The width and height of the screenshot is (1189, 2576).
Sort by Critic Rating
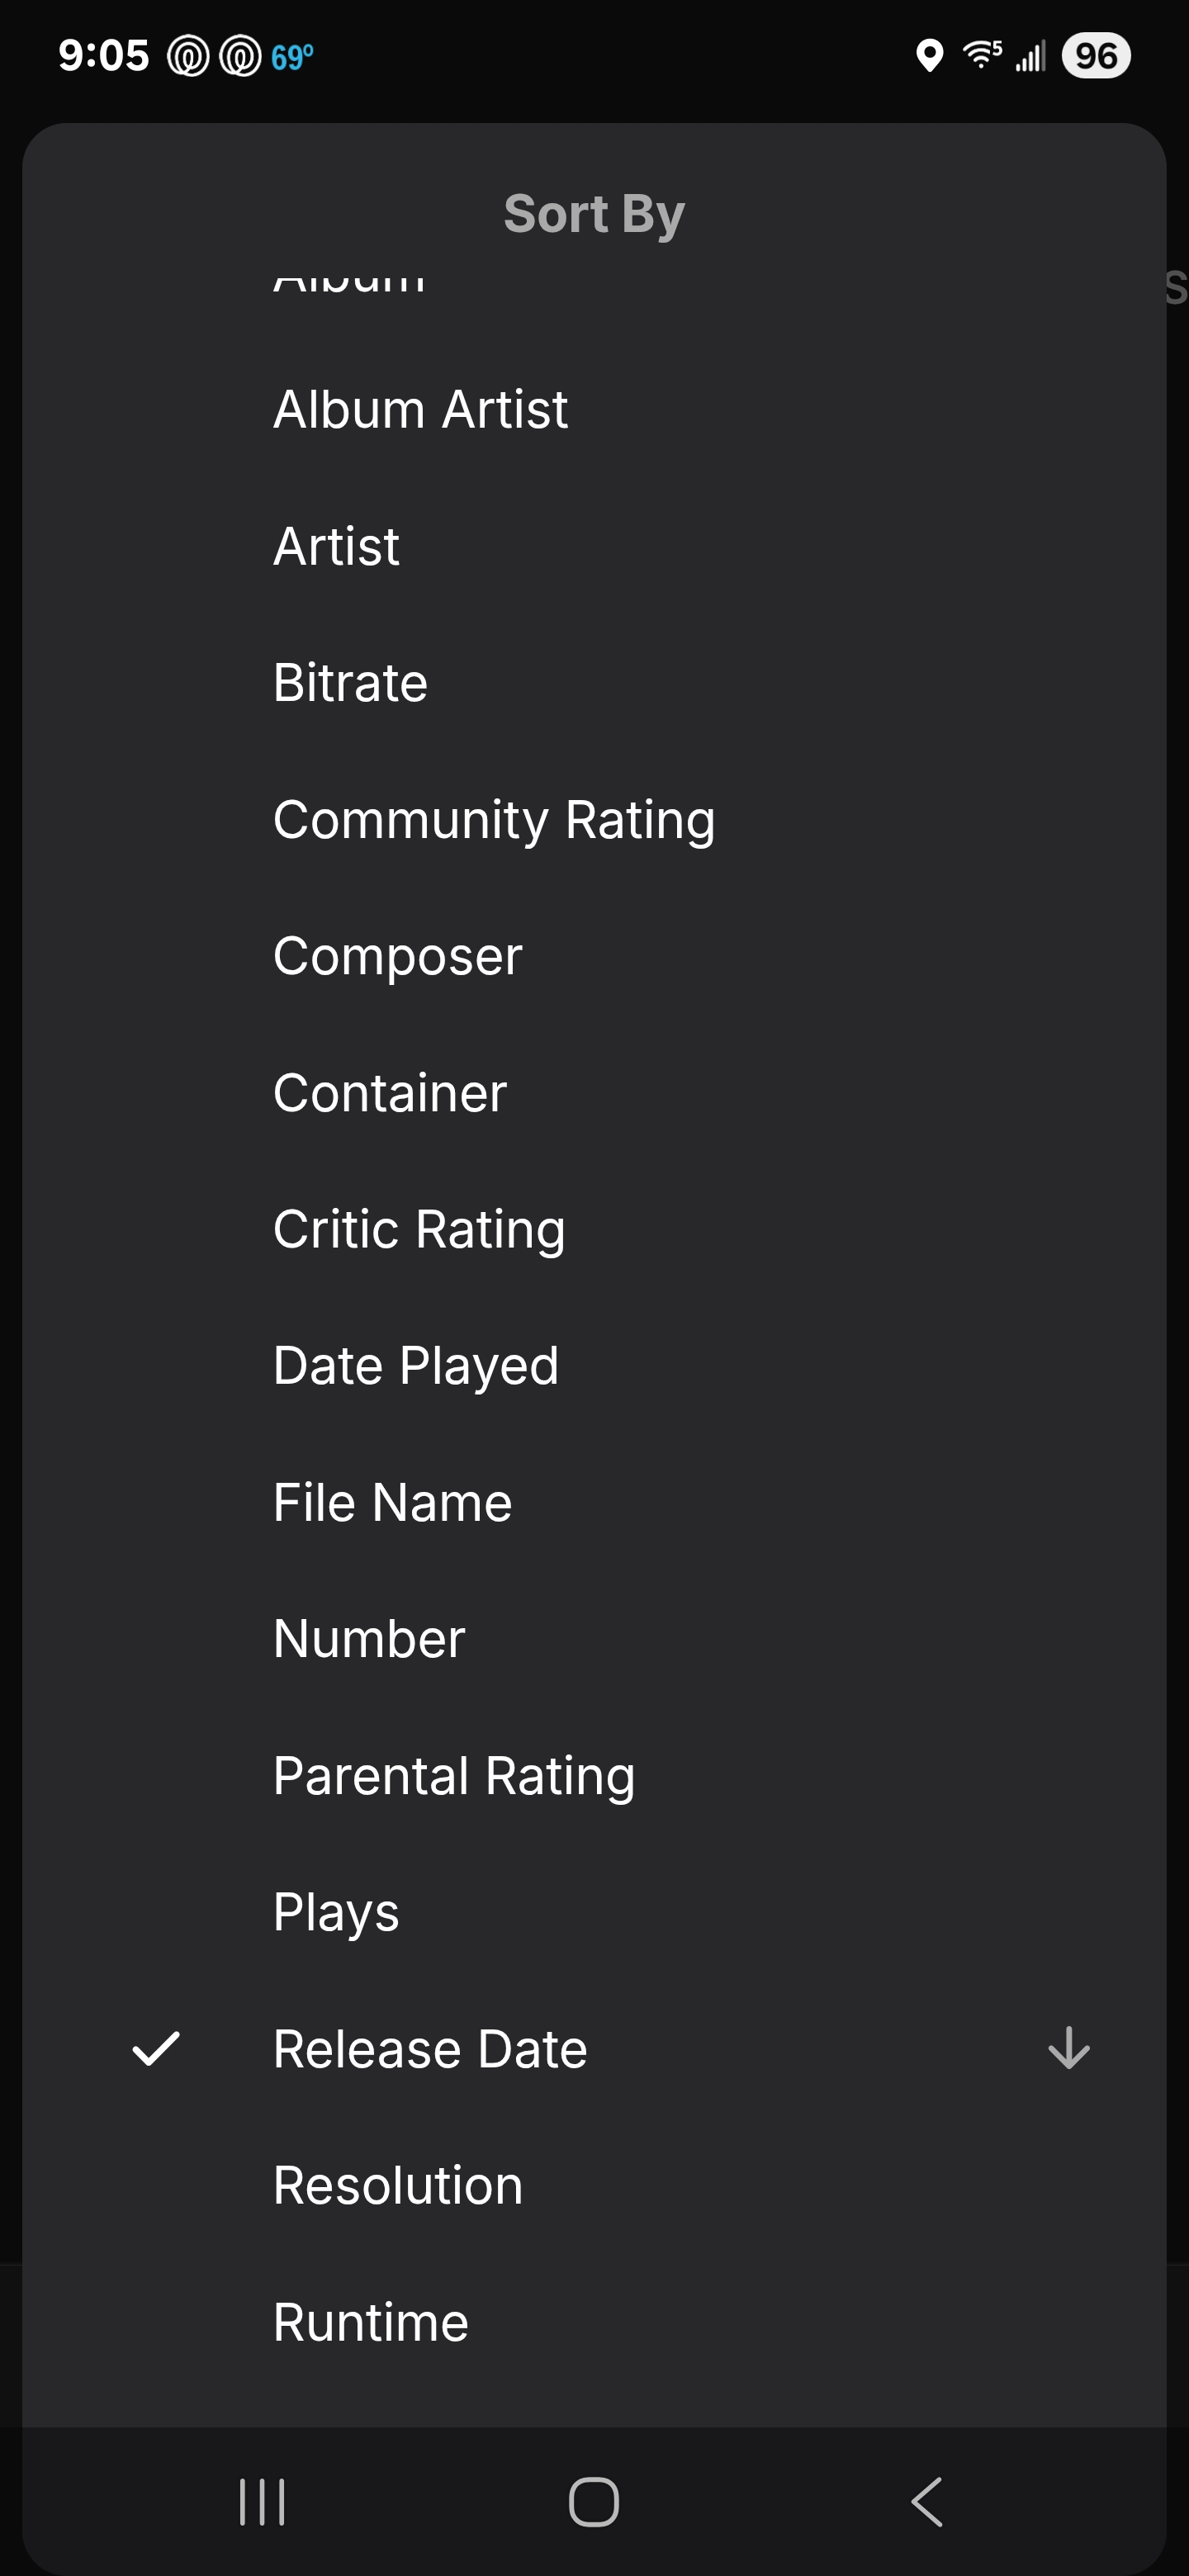(x=419, y=1229)
